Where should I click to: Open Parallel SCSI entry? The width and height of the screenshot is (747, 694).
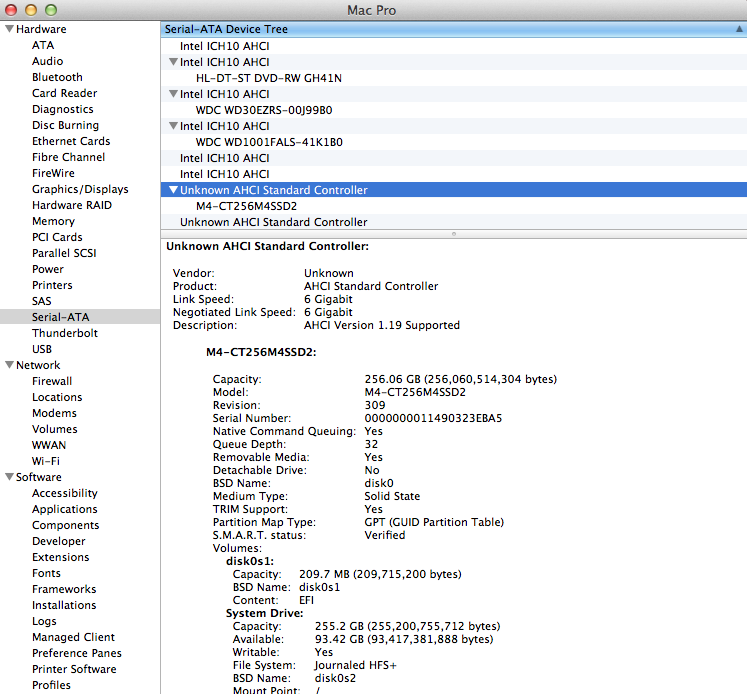pos(64,253)
